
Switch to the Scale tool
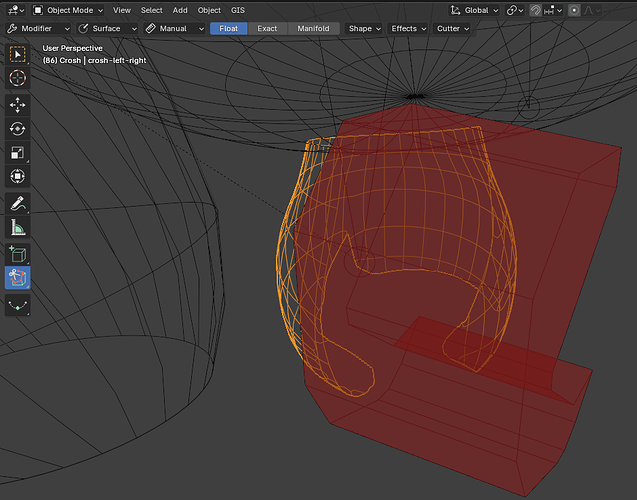[17, 153]
